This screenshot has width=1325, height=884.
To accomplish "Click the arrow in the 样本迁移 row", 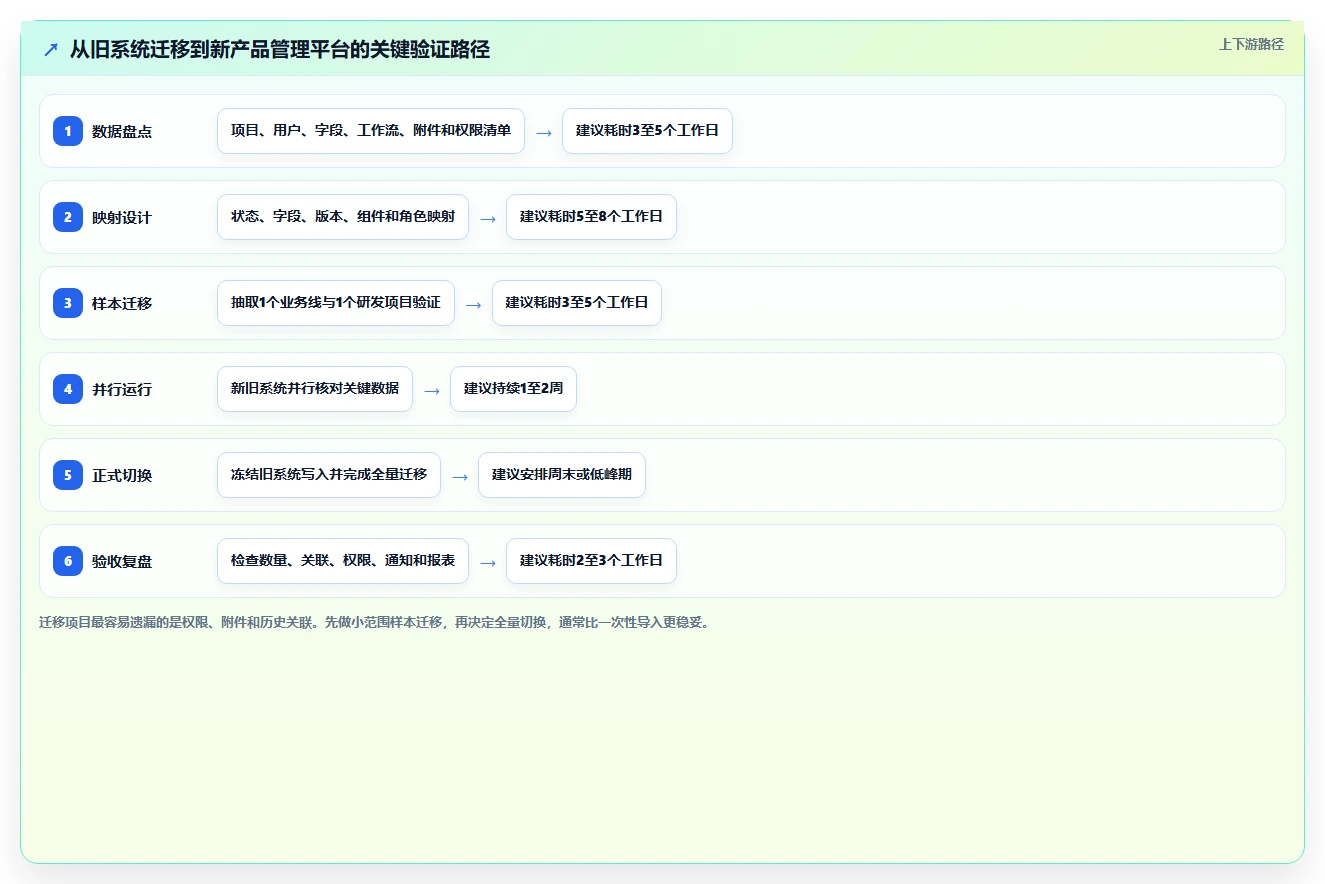I will tap(473, 304).
